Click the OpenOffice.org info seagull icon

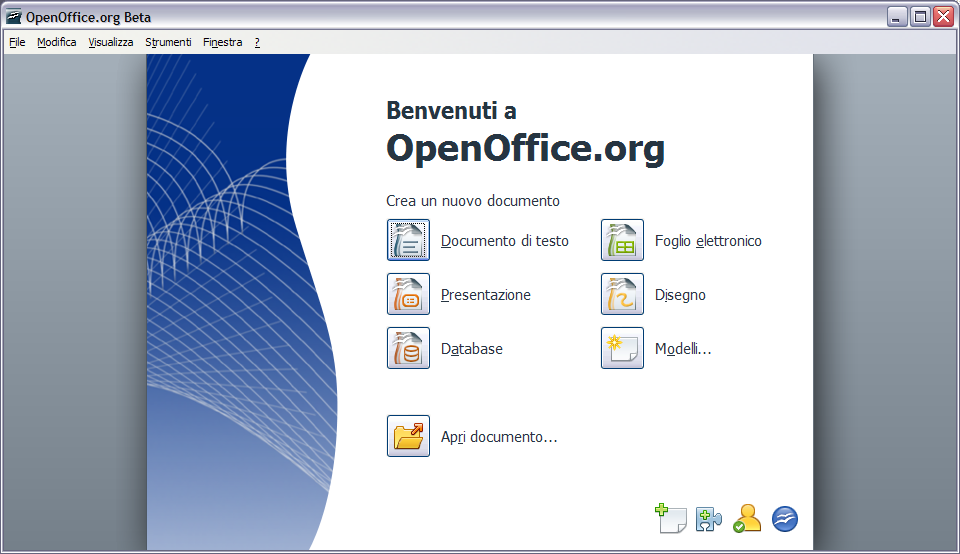(x=785, y=519)
